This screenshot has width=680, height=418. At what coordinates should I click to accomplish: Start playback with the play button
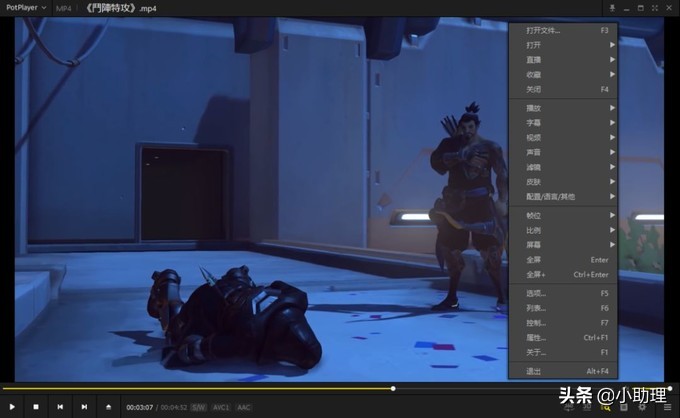pyautogui.click(x=12, y=407)
